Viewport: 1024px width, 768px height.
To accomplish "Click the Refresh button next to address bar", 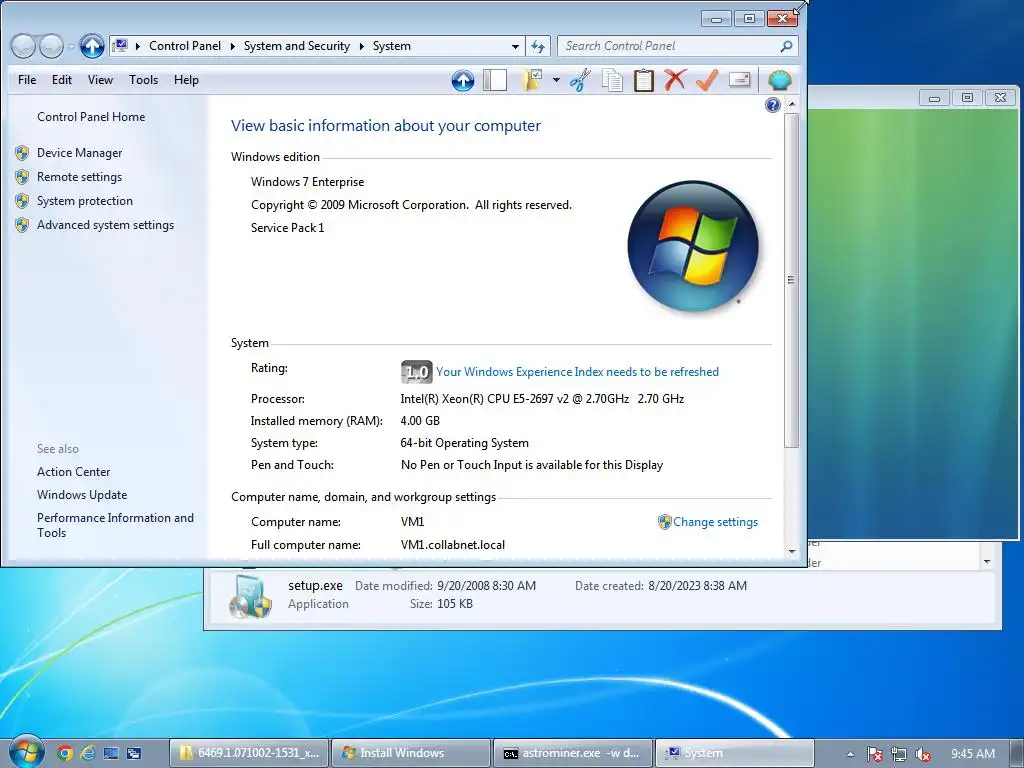I will pyautogui.click(x=538, y=46).
